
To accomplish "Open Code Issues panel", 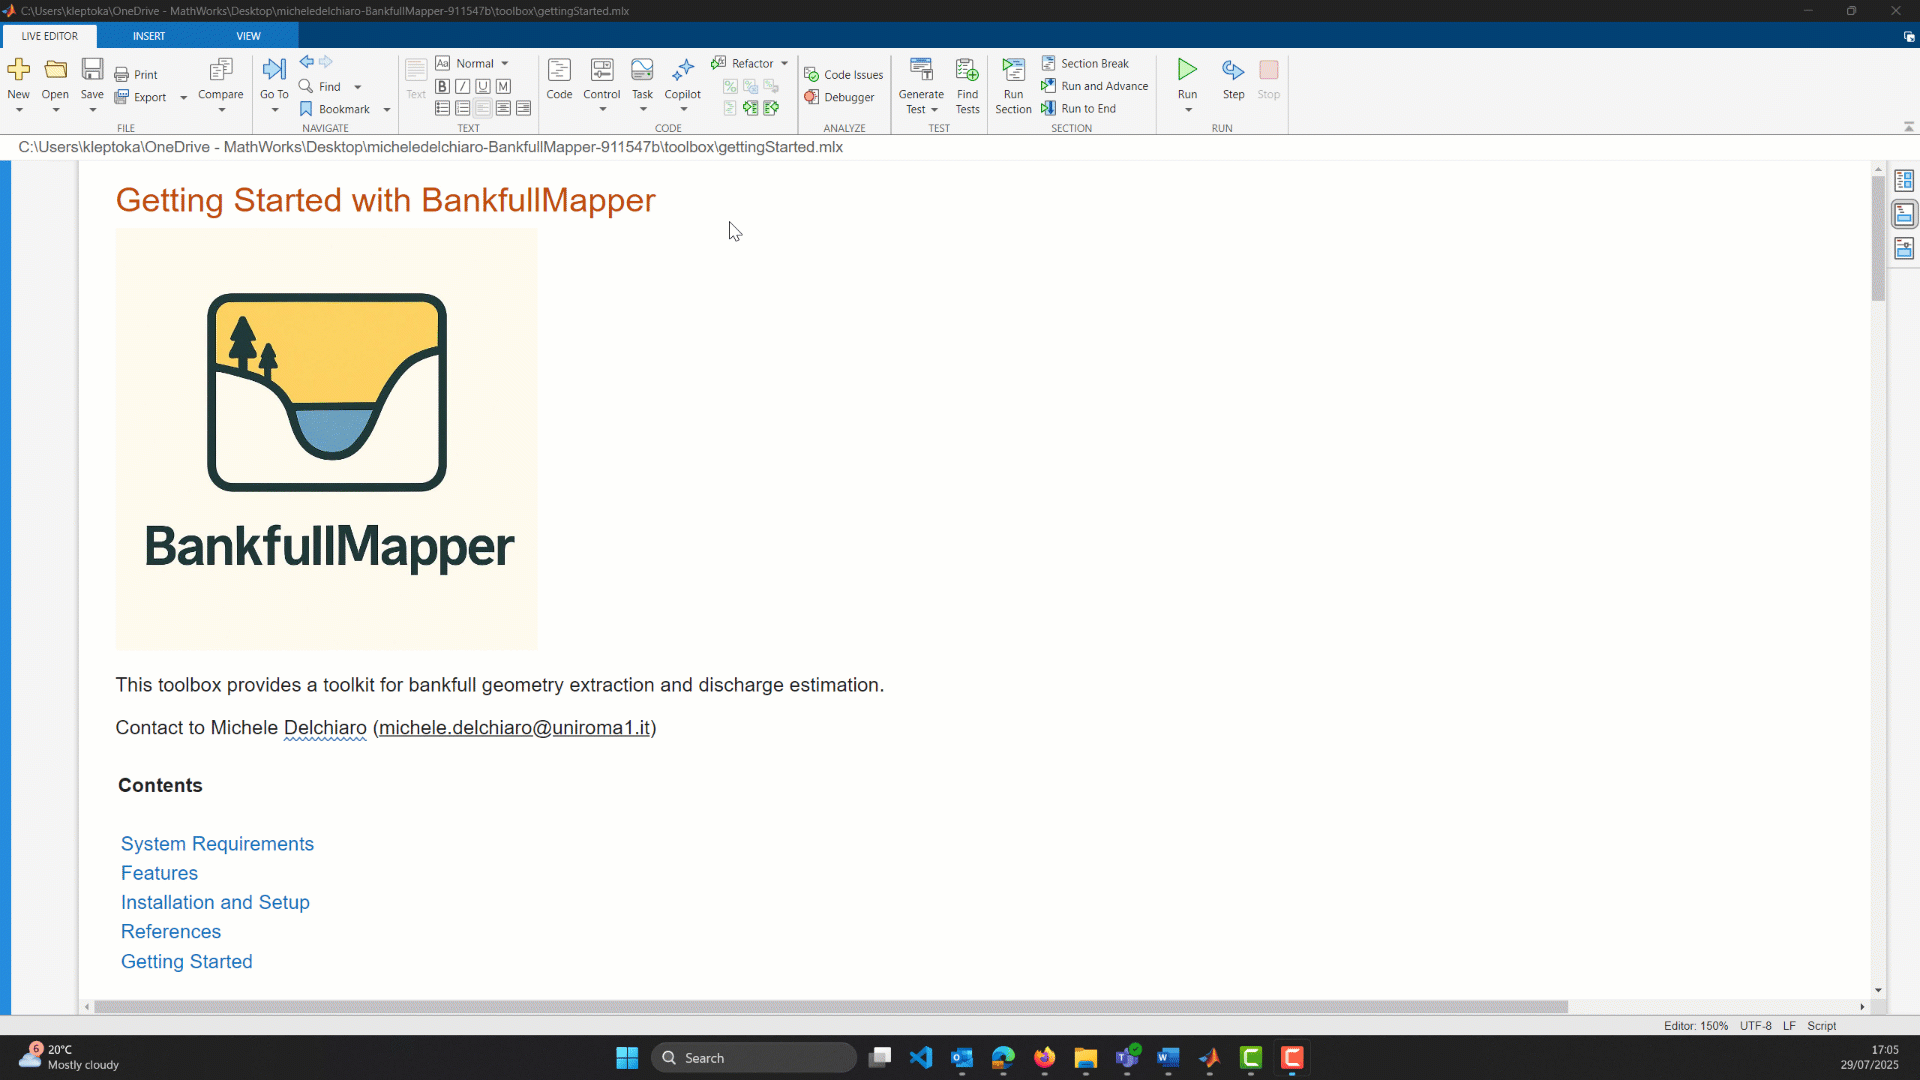I will click(x=844, y=75).
